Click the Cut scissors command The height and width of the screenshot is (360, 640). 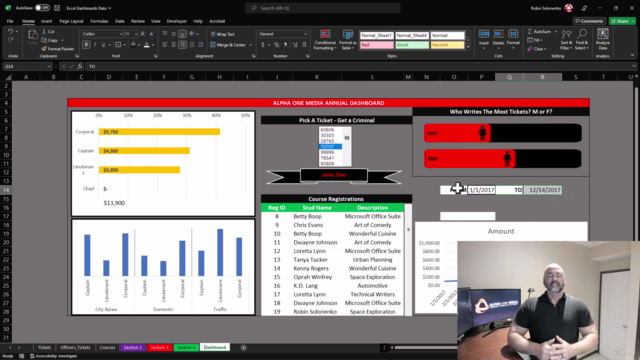click(x=48, y=31)
